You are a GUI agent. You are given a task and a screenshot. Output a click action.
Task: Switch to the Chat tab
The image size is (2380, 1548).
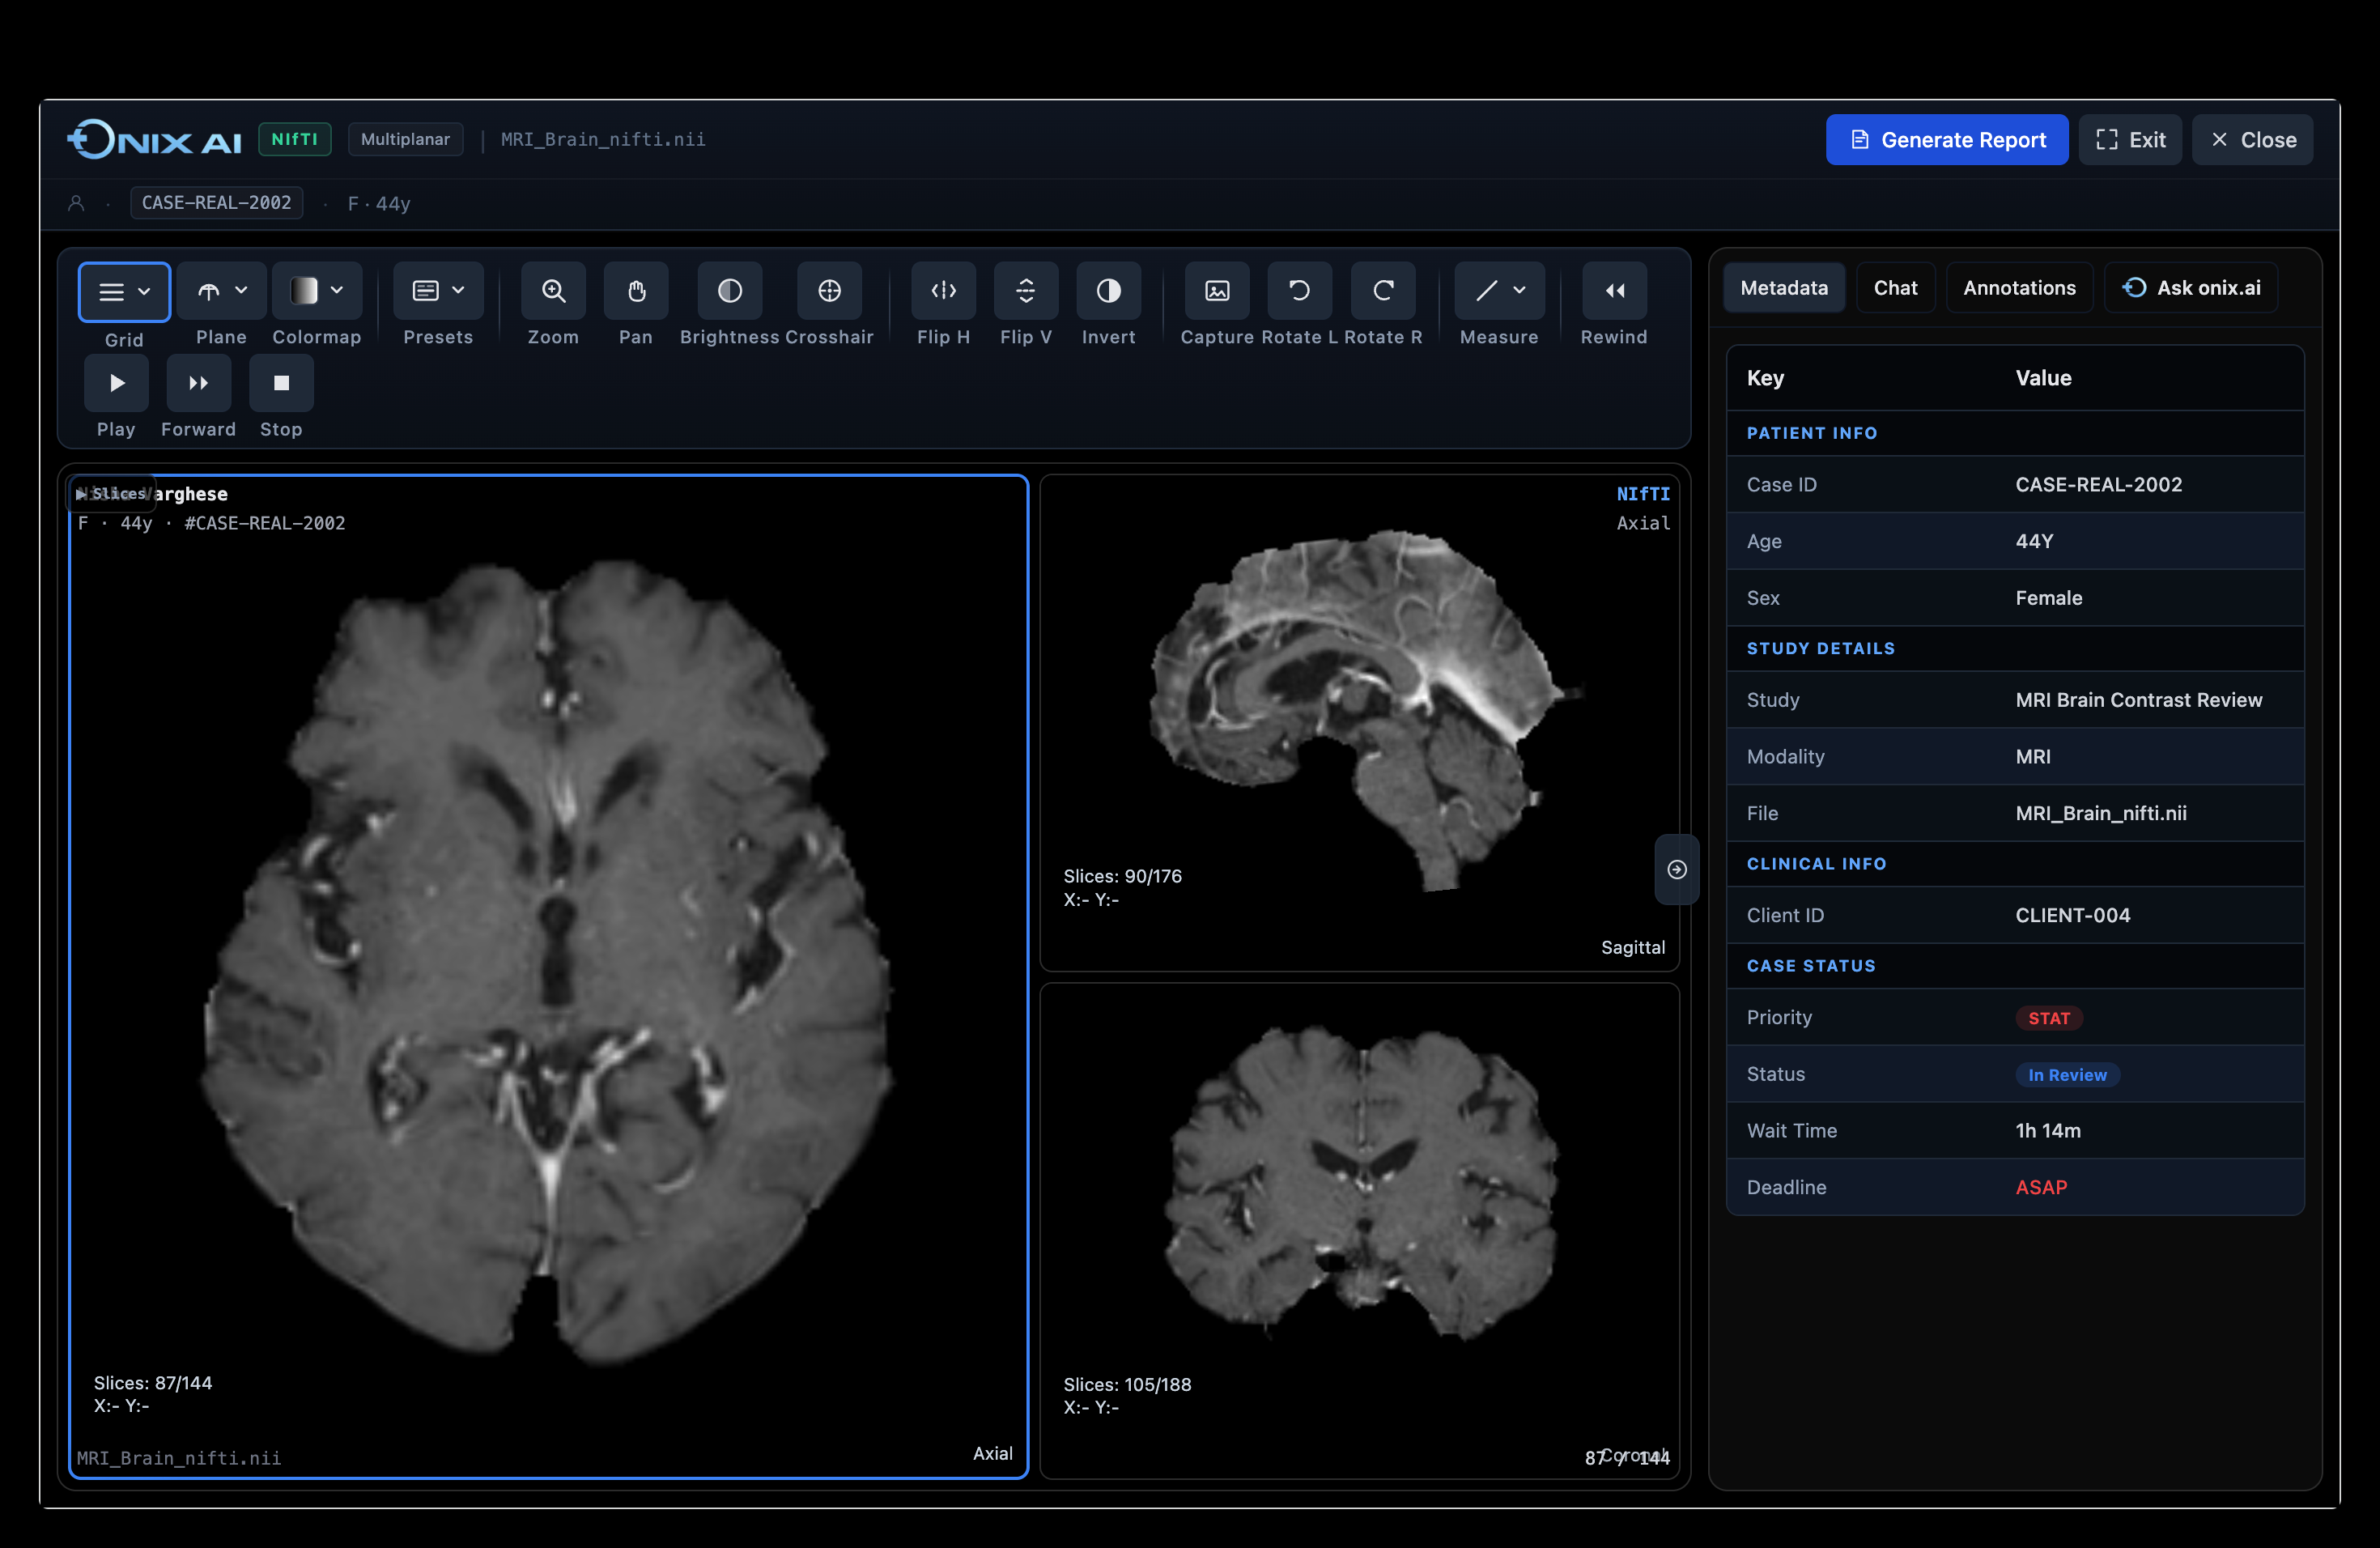1896,287
